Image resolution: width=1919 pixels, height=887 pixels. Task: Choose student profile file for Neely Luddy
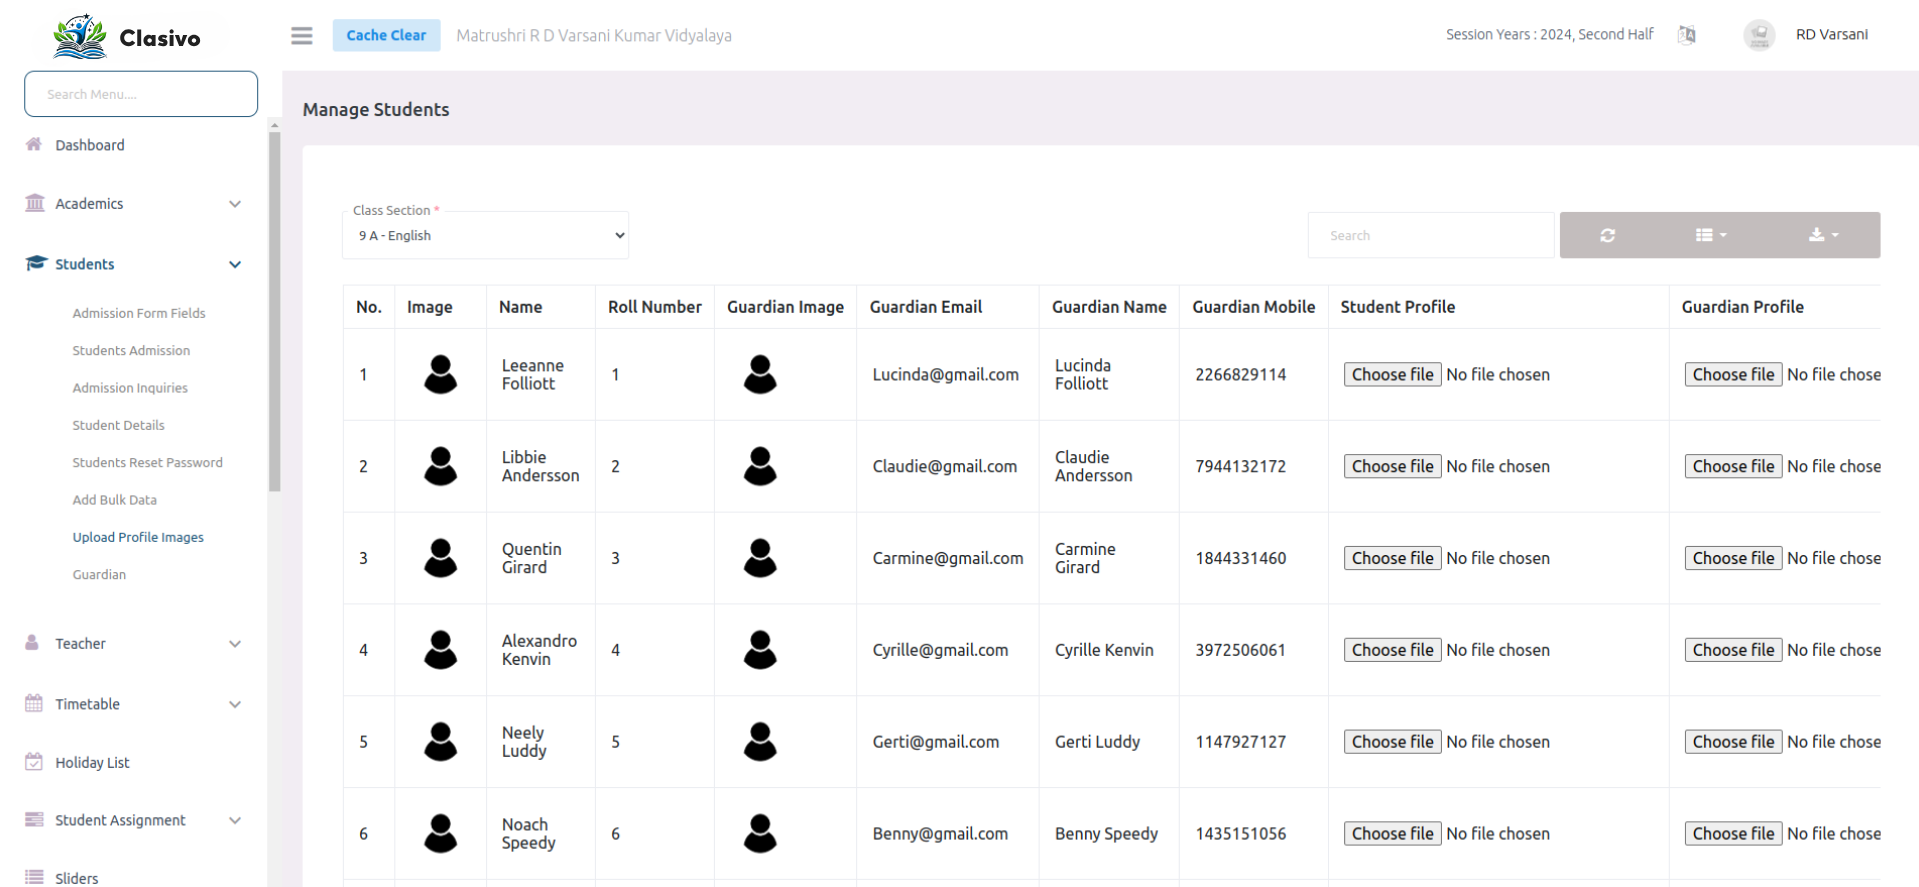tap(1392, 742)
